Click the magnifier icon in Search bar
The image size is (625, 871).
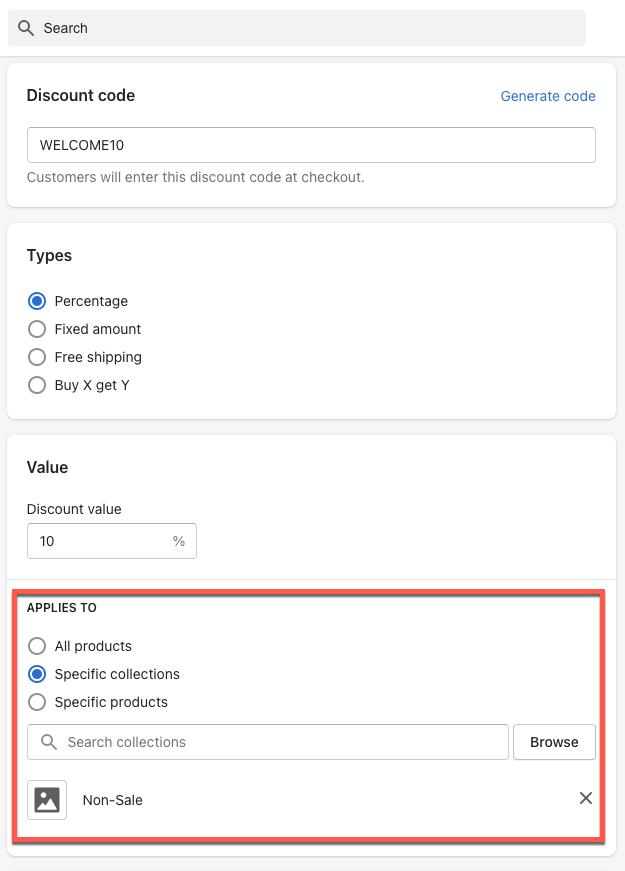(26, 28)
